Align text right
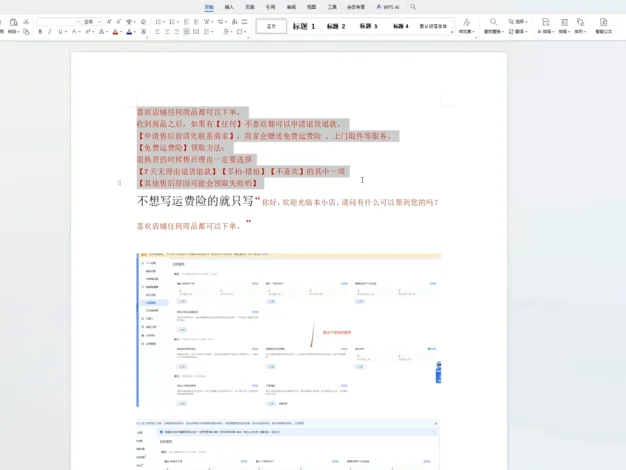Image resolution: width=626 pixels, height=470 pixels. pyautogui.click(x=176, y=32)
